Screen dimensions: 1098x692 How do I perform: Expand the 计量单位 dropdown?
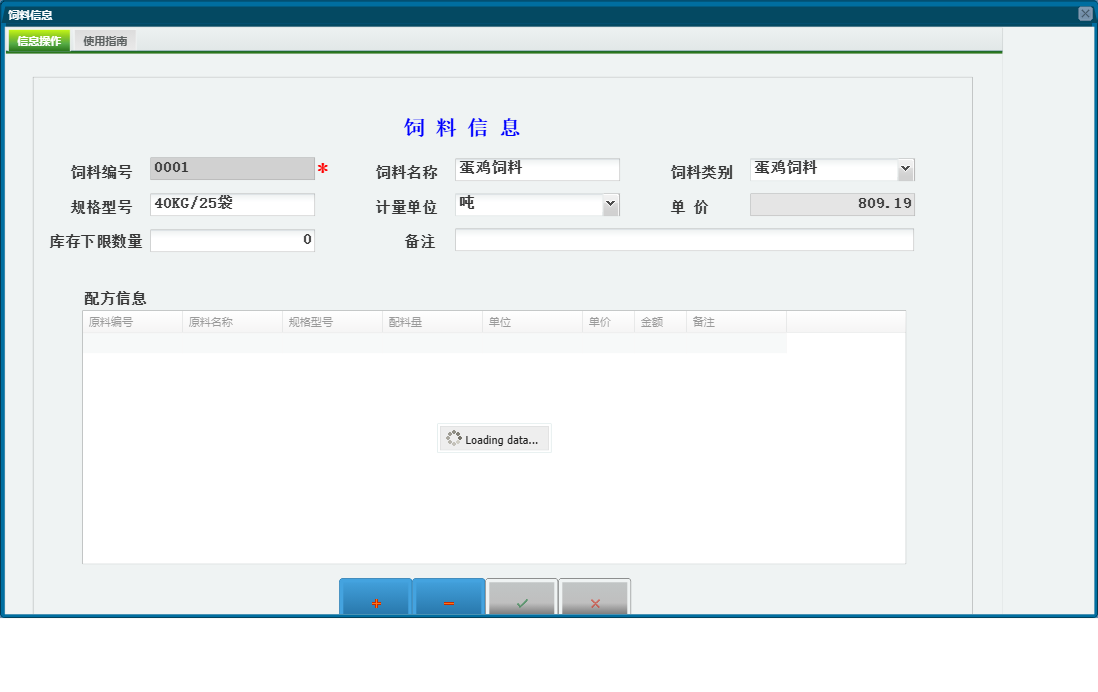[x=610, y=204]
